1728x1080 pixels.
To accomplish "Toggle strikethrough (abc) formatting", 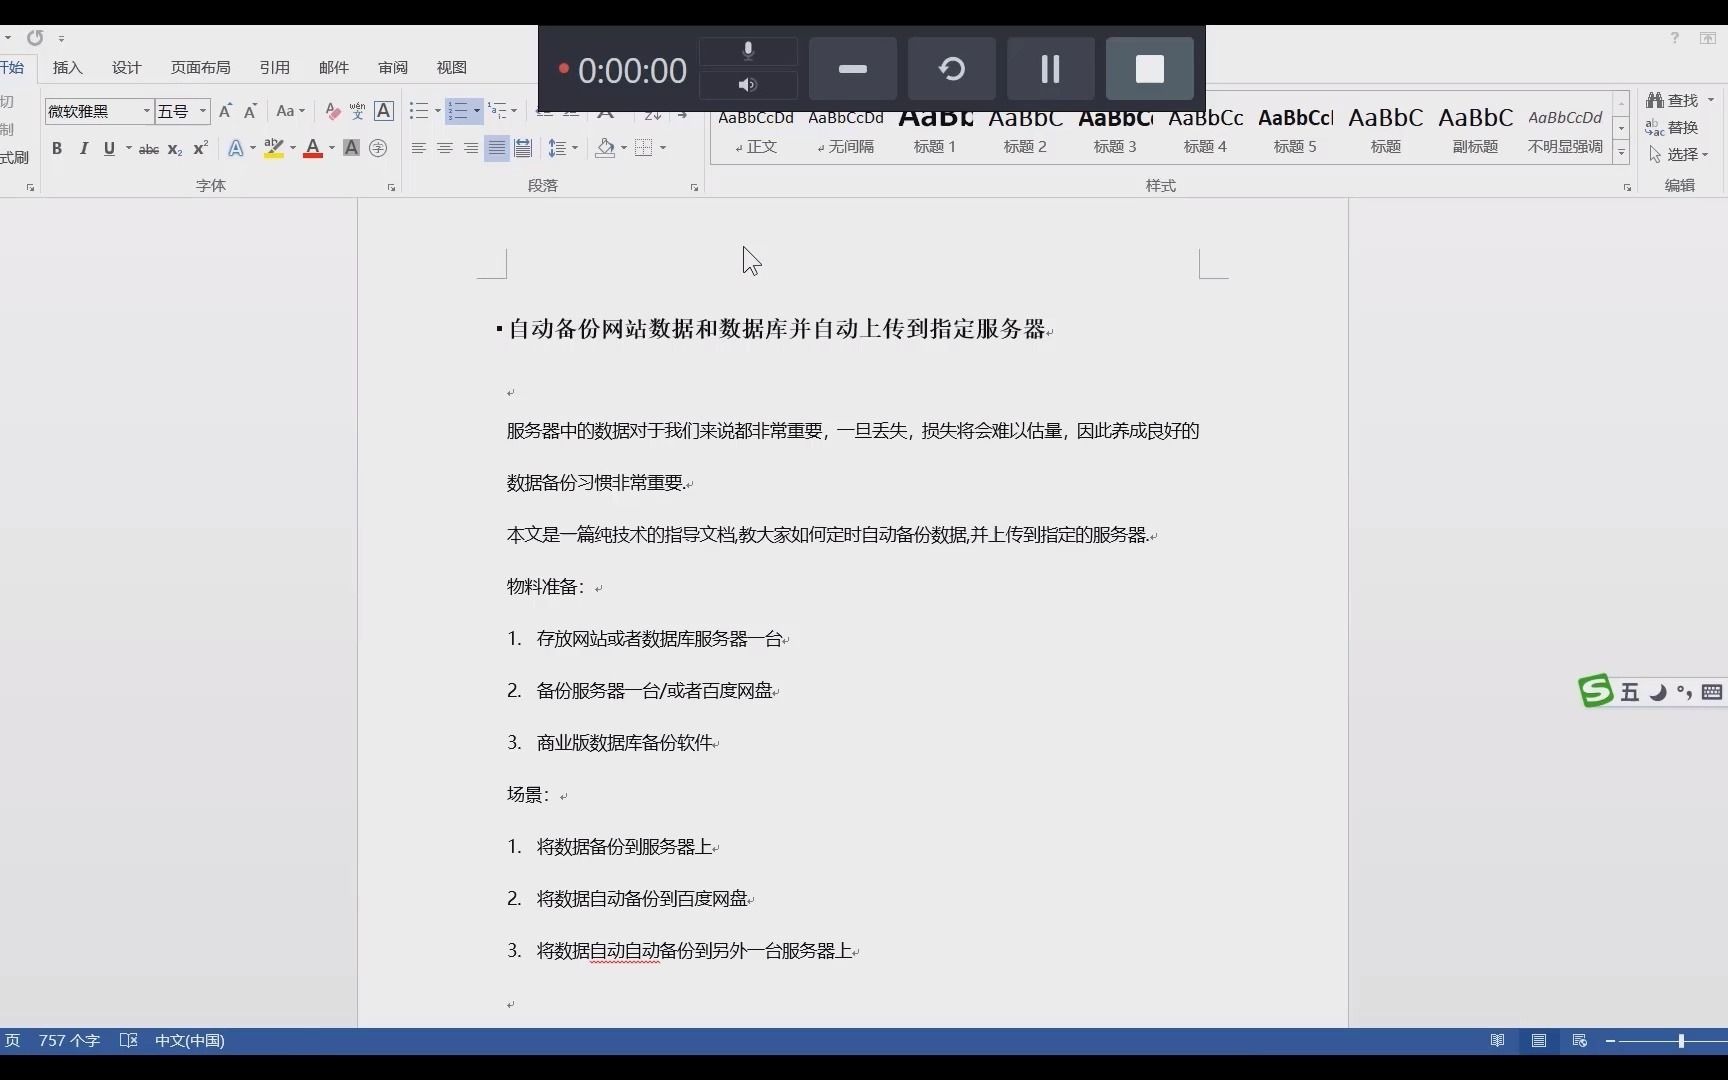I will (x=148, y=148).
